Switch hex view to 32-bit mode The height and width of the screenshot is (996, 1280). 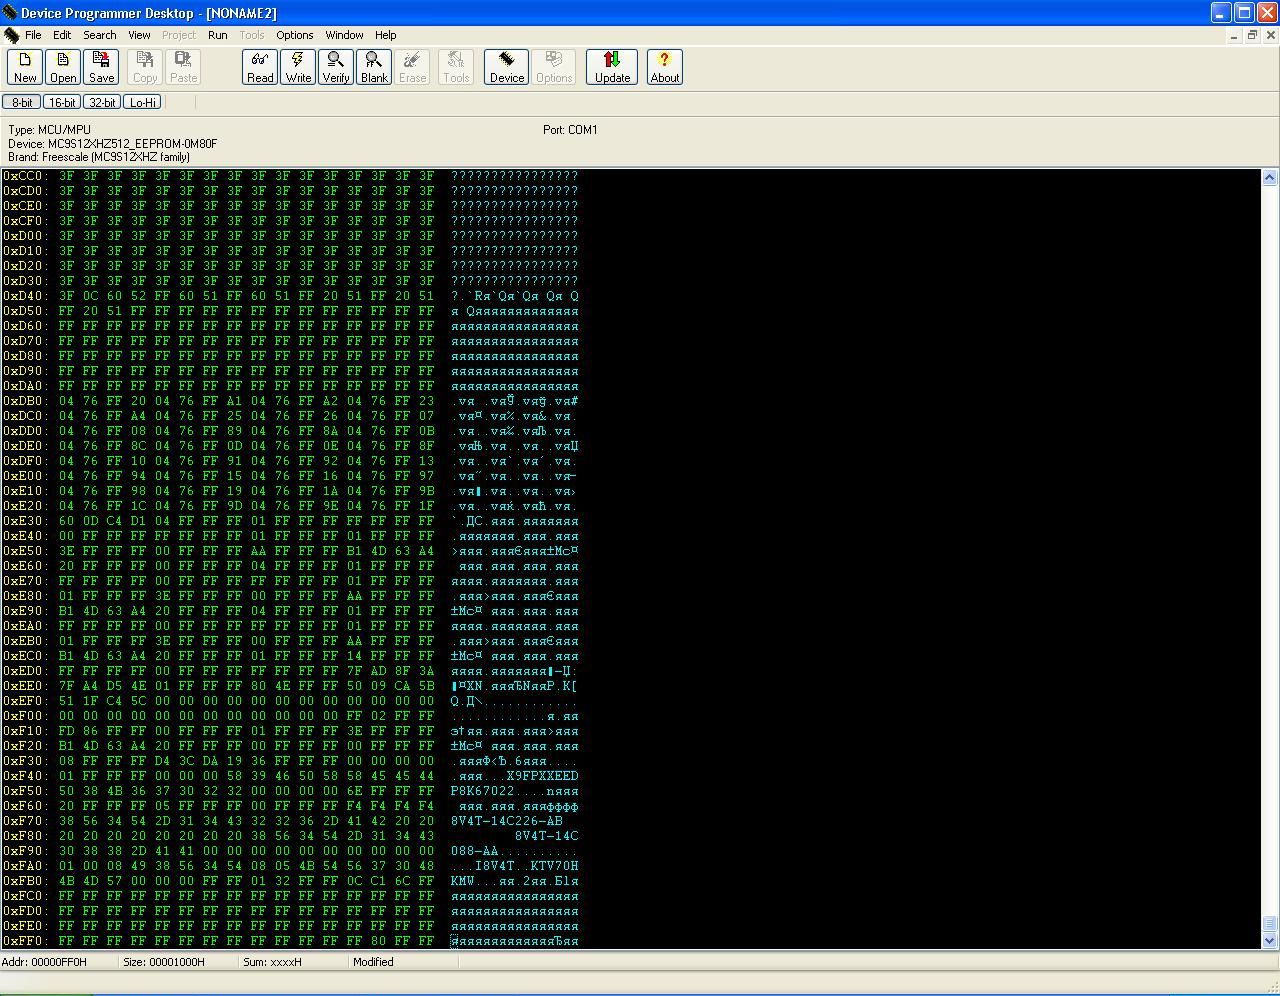tap(102, 102)
